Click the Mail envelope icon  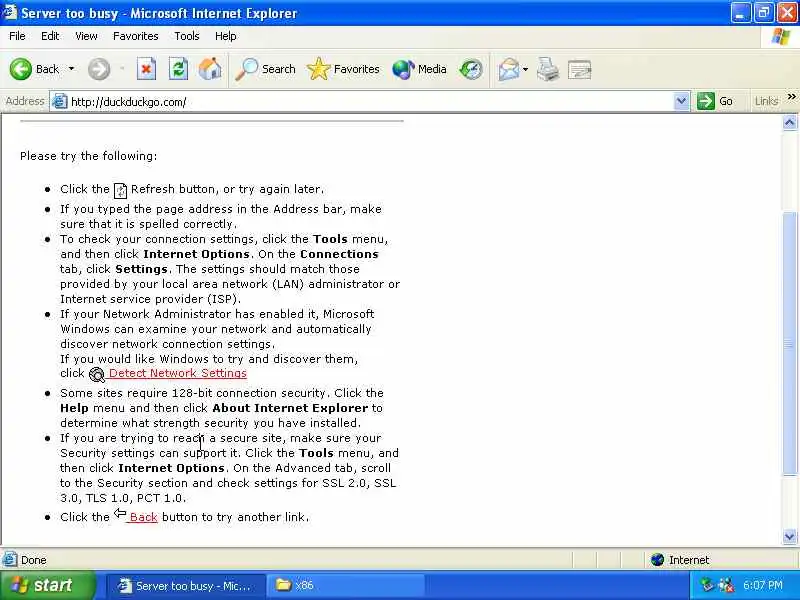tap(509, 69)
